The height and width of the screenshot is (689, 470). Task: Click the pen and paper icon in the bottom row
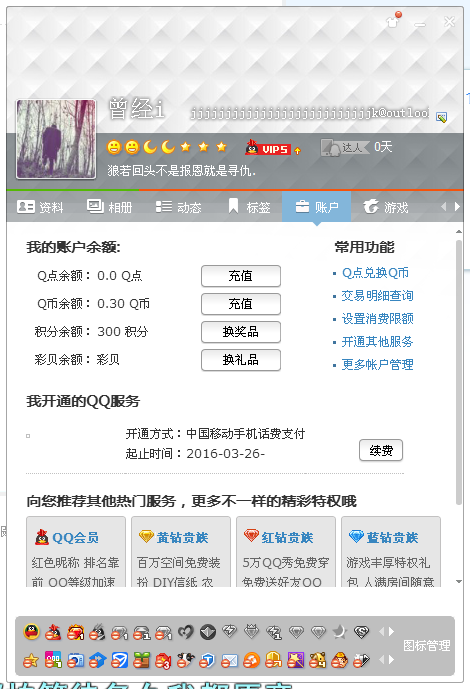[x=362, y=660]
